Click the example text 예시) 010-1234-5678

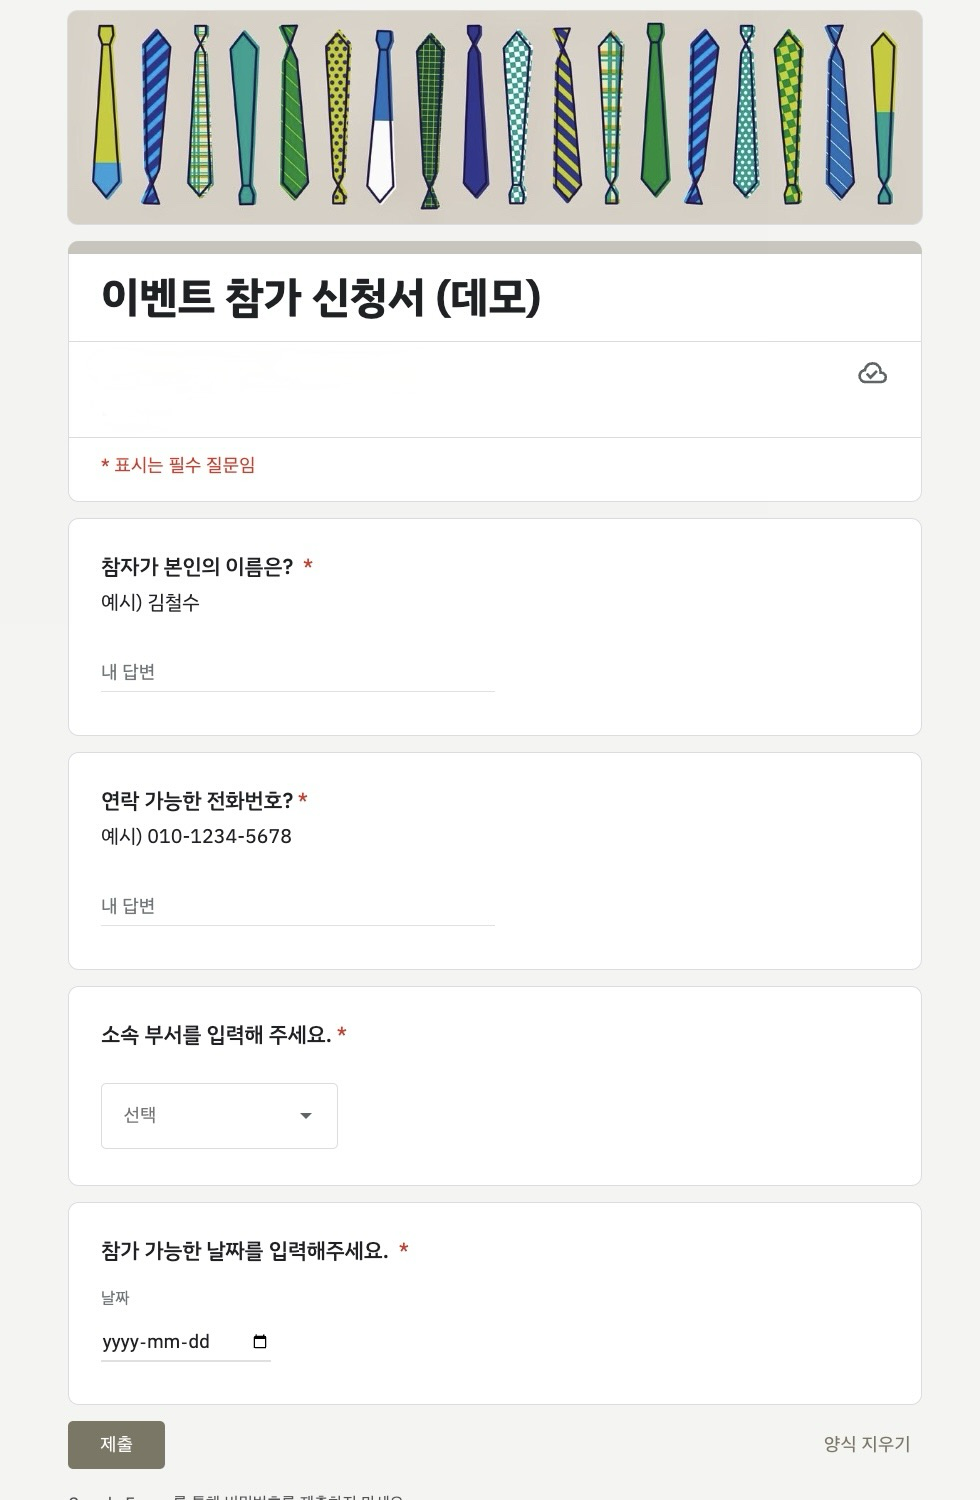click(x=196, y=836)
